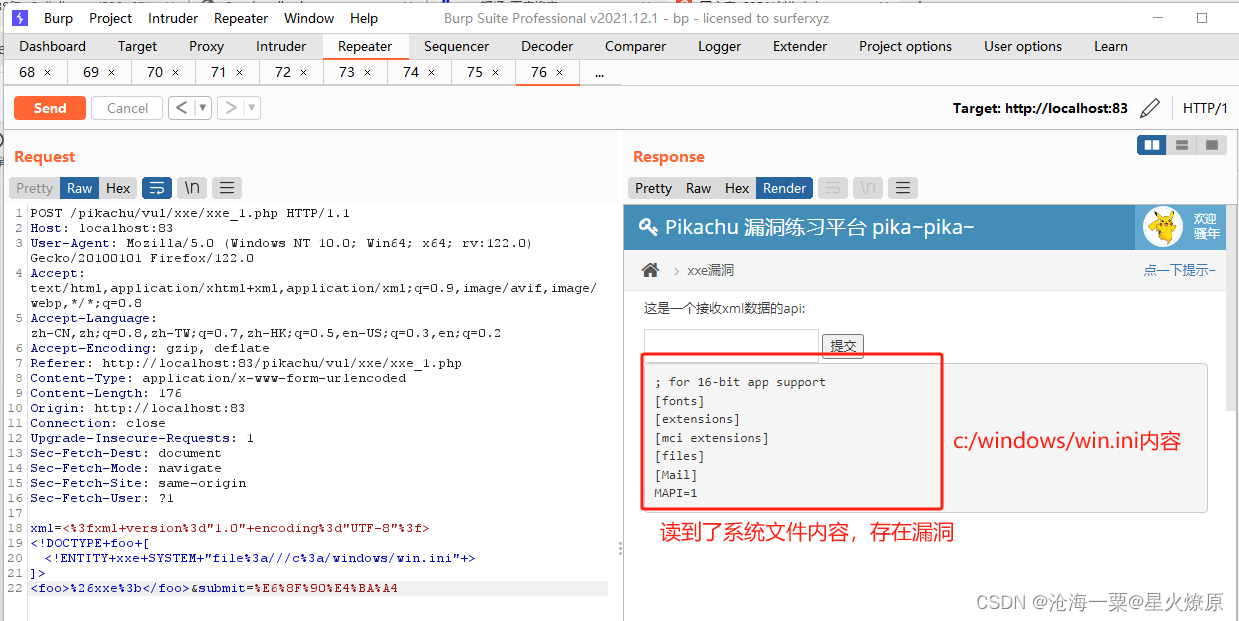The image size is (1239, 621).
Task: Open HTTP/1 protocol selector
Action: pos(1205,108)
